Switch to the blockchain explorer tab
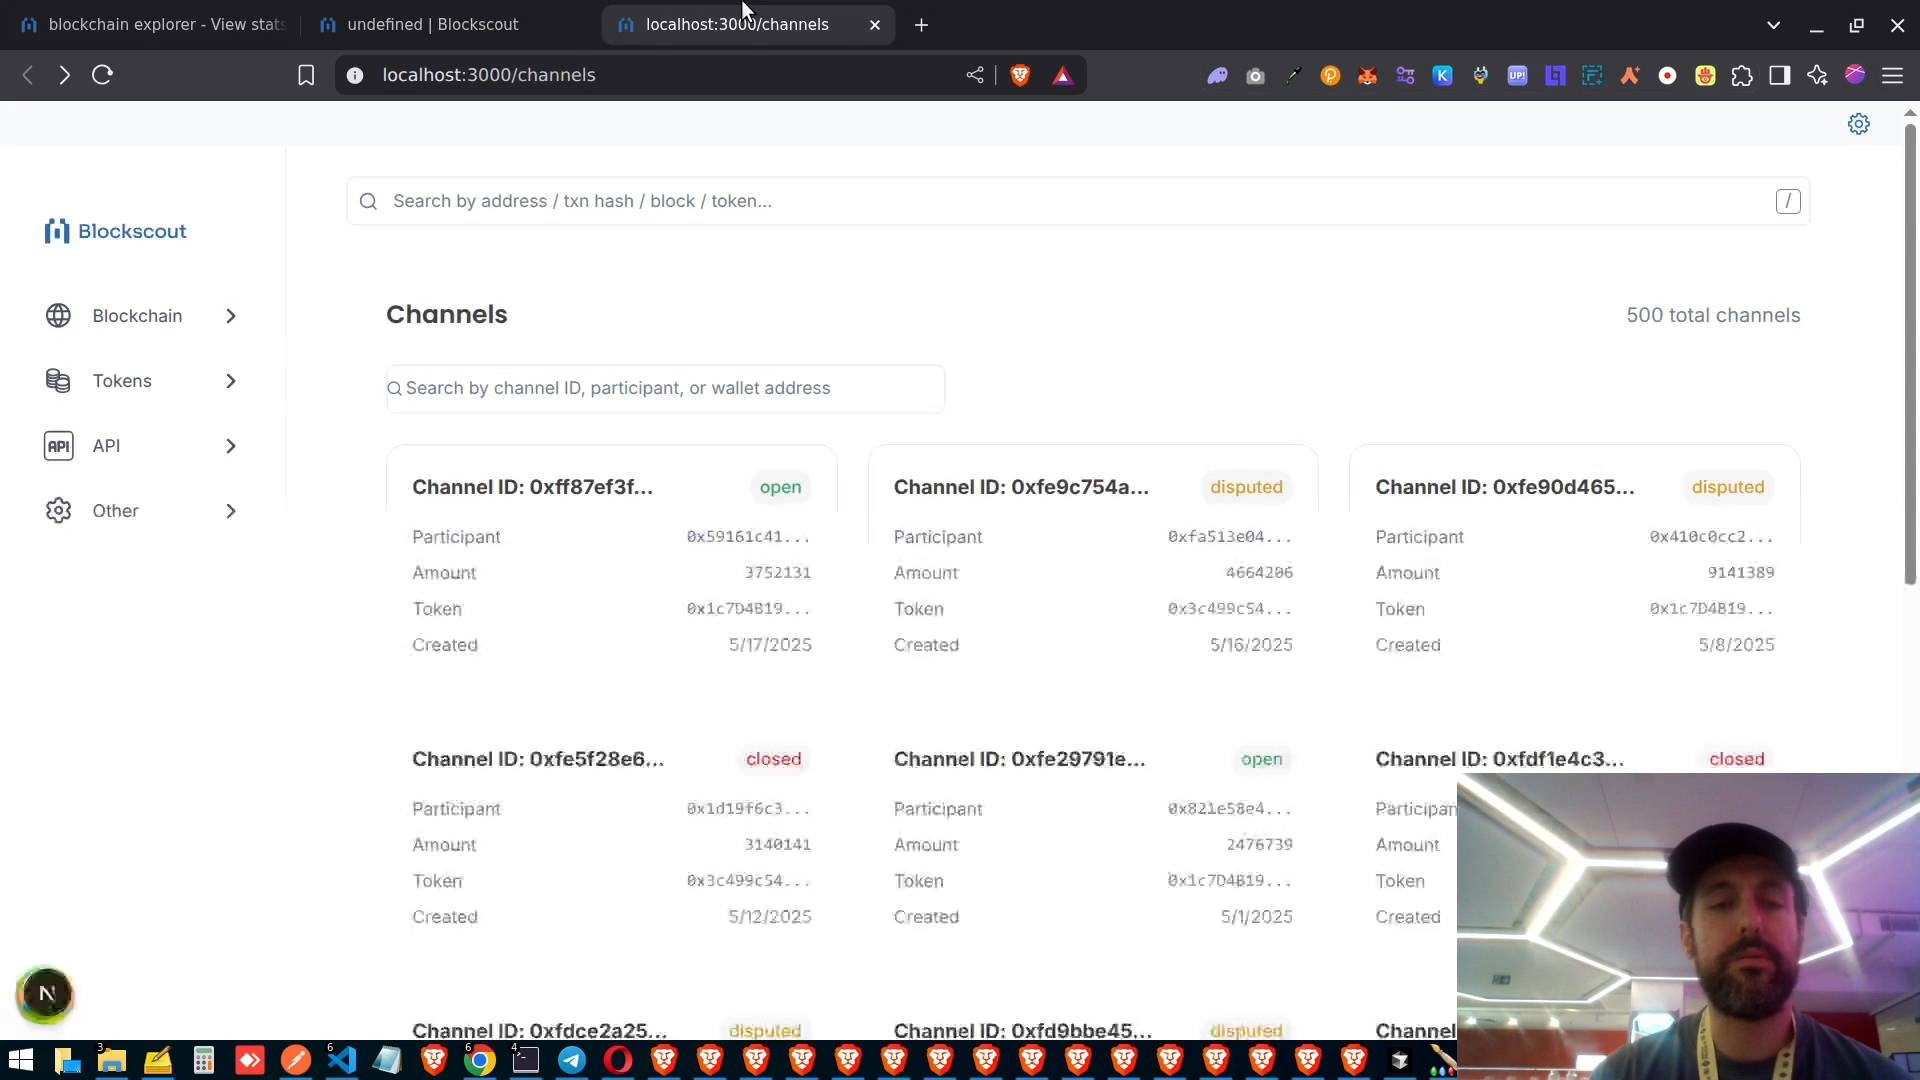 click(x=152, y=25)
